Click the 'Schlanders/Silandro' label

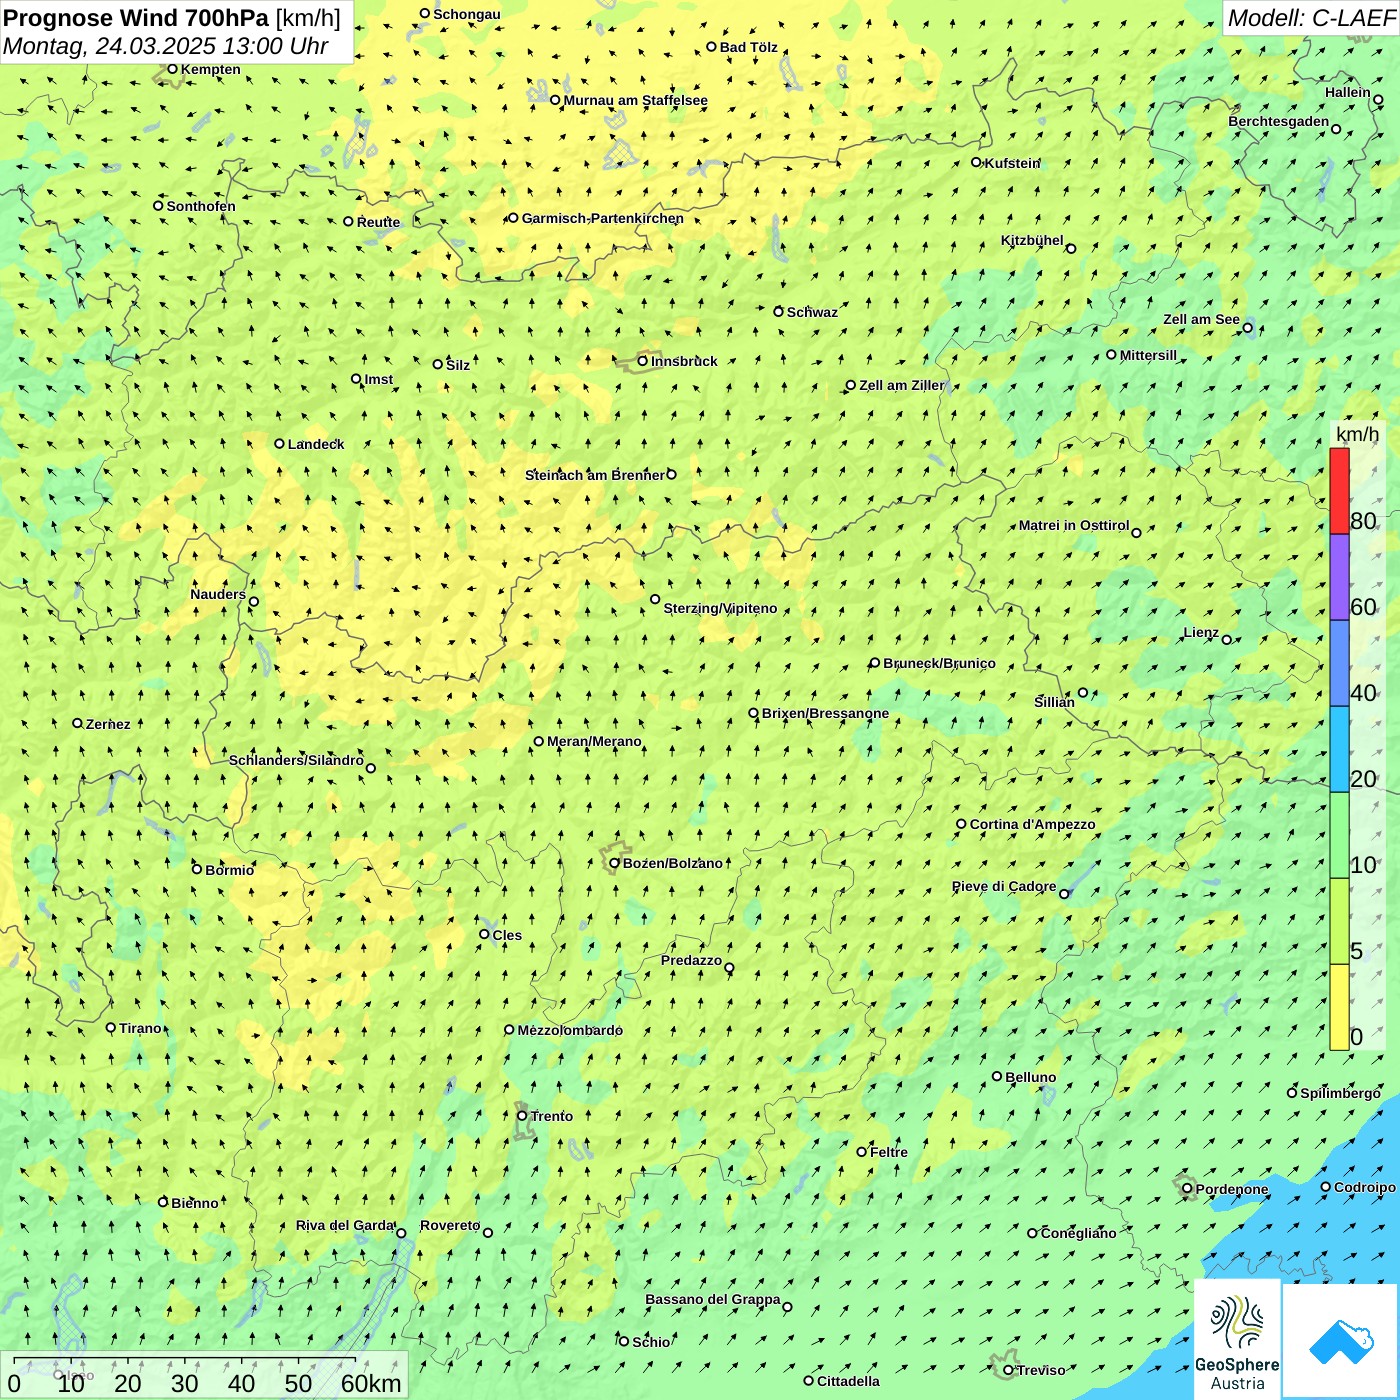297,760
